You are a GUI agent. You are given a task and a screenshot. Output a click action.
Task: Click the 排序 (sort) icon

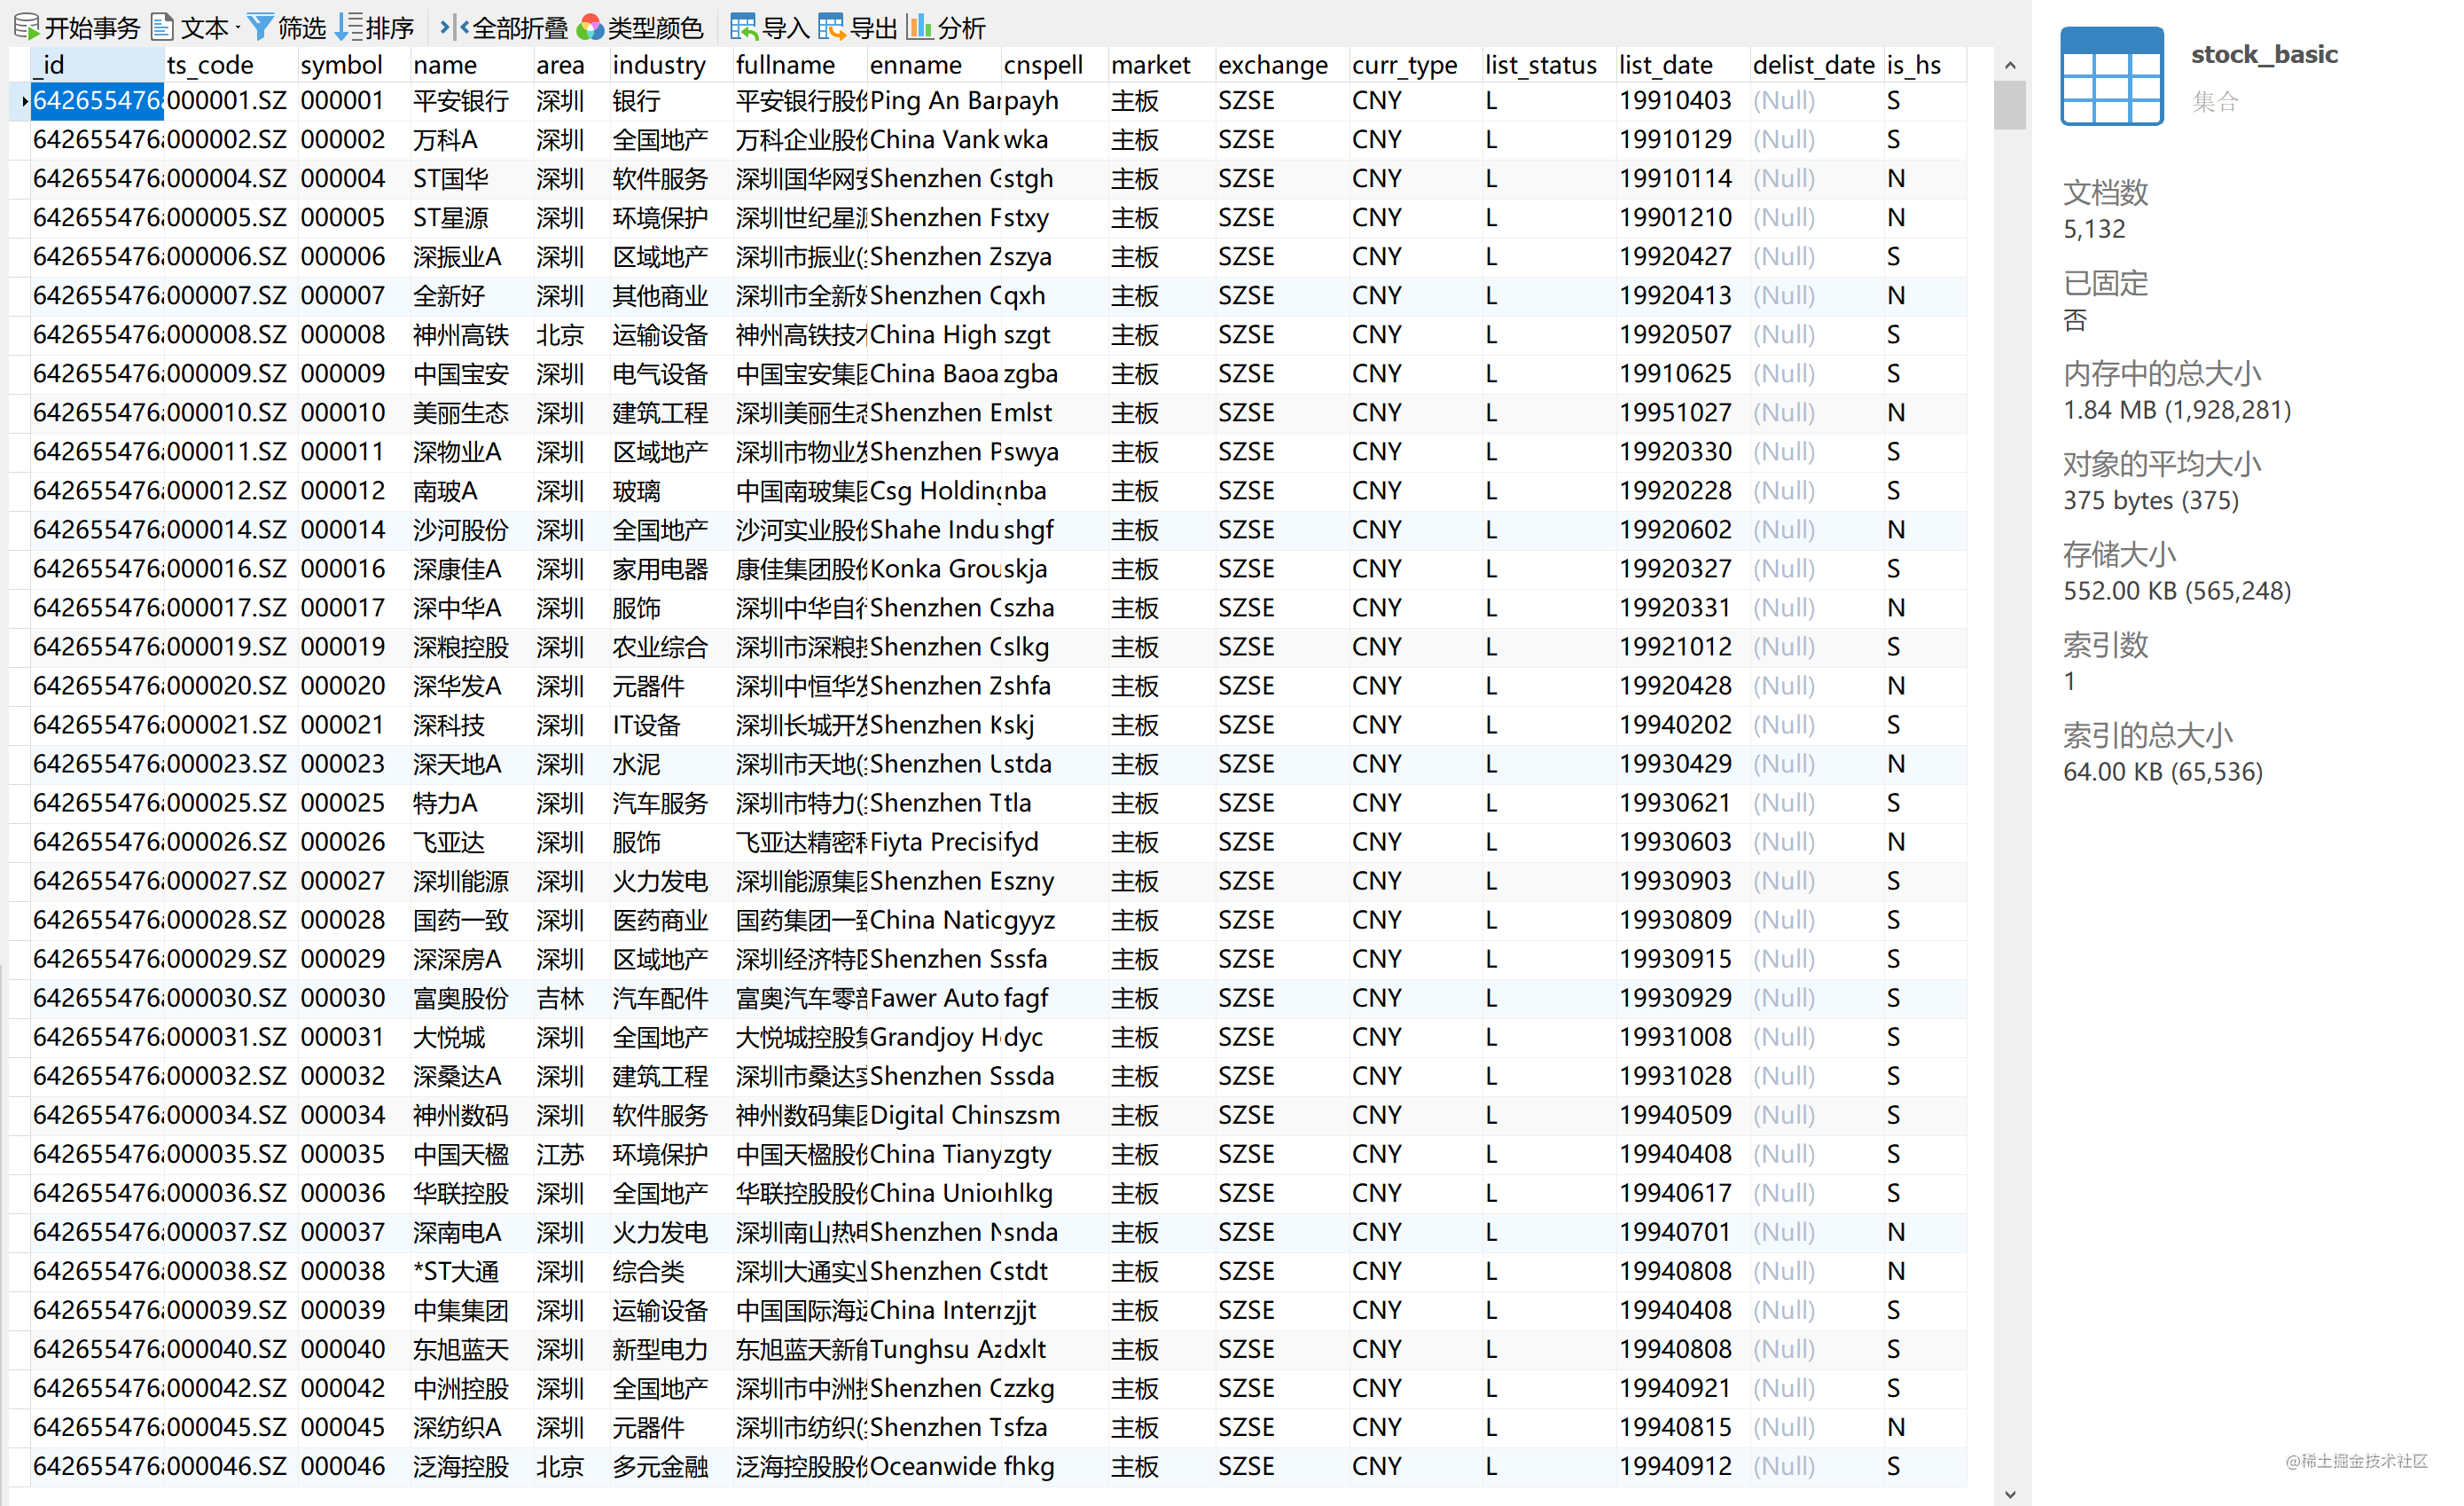pyautogui.click(x=348, y=27)
